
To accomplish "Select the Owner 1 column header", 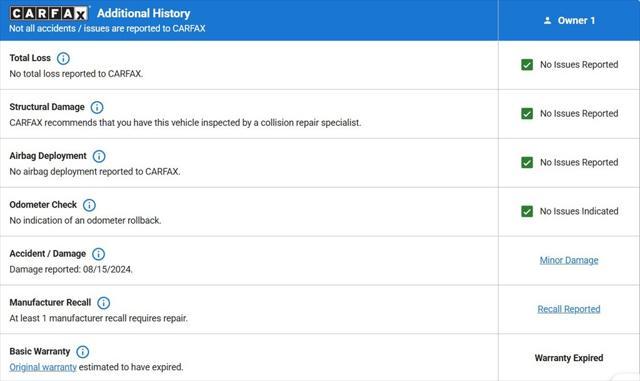I will click(569, 20).
